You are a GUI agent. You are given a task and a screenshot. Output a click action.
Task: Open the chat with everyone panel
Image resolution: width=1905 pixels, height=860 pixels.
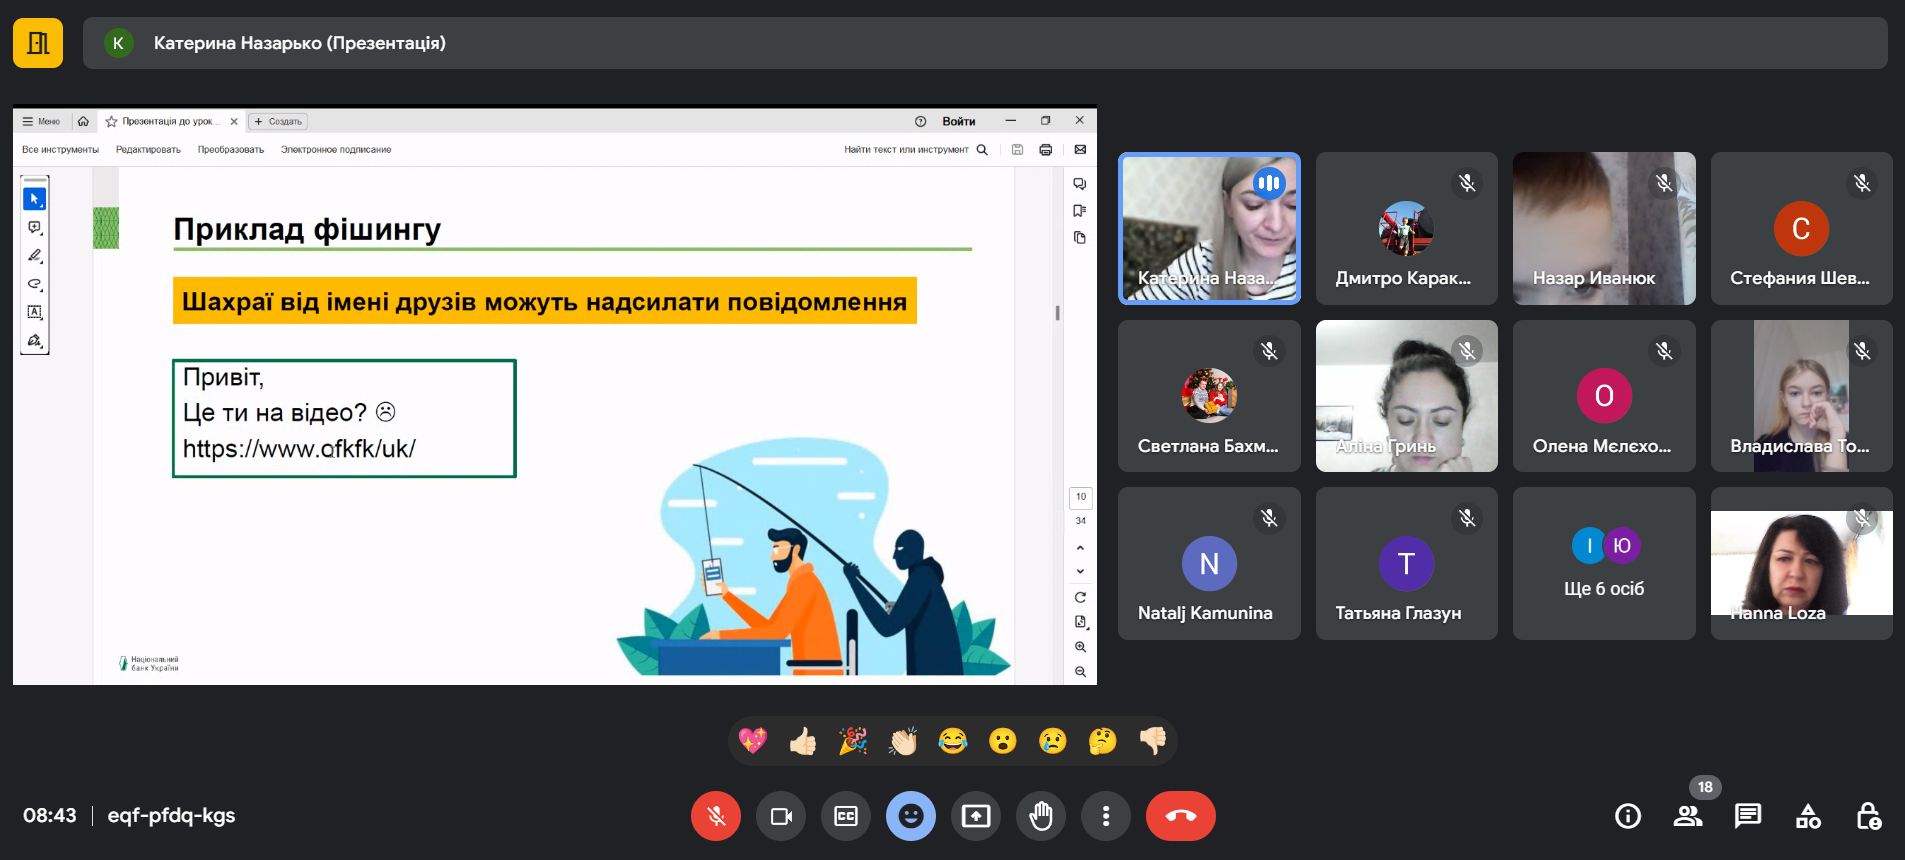click(1748, 816)
